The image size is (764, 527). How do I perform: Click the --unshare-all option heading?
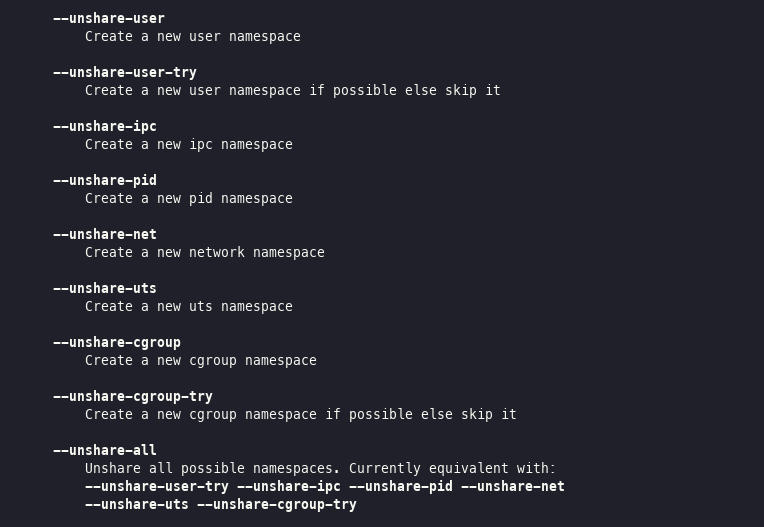pyautogui.click(x=105, y=451)
